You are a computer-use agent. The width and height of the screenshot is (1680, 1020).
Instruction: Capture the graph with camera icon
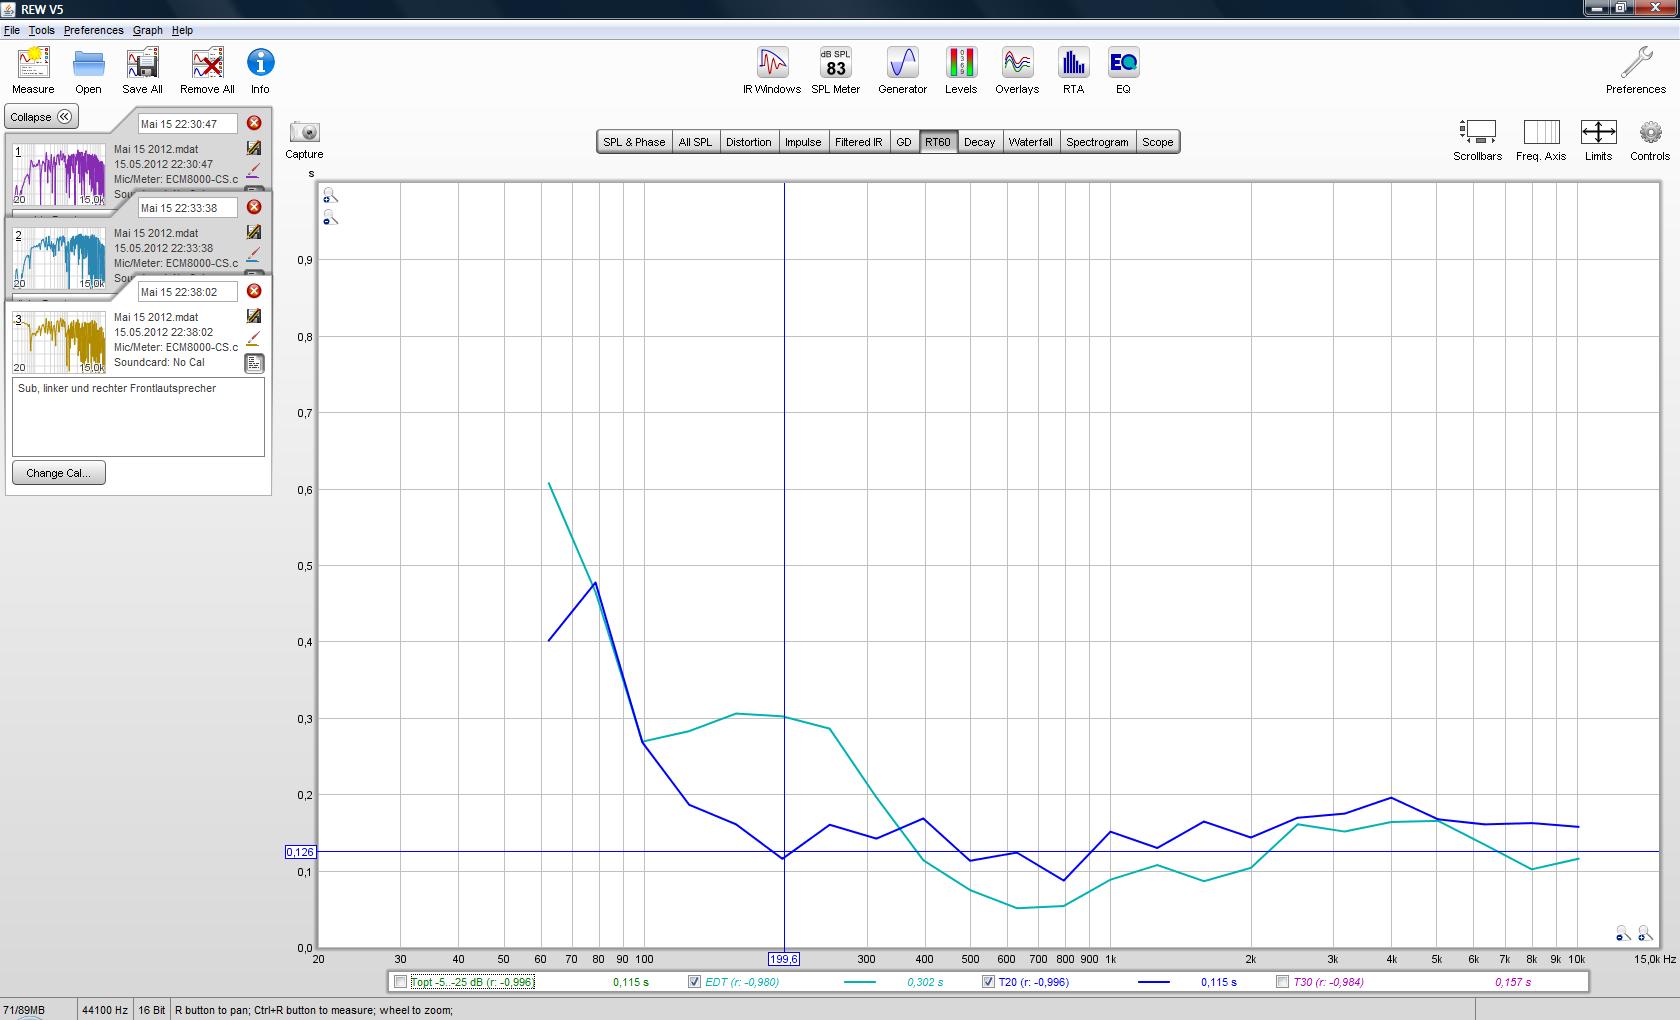304,139
